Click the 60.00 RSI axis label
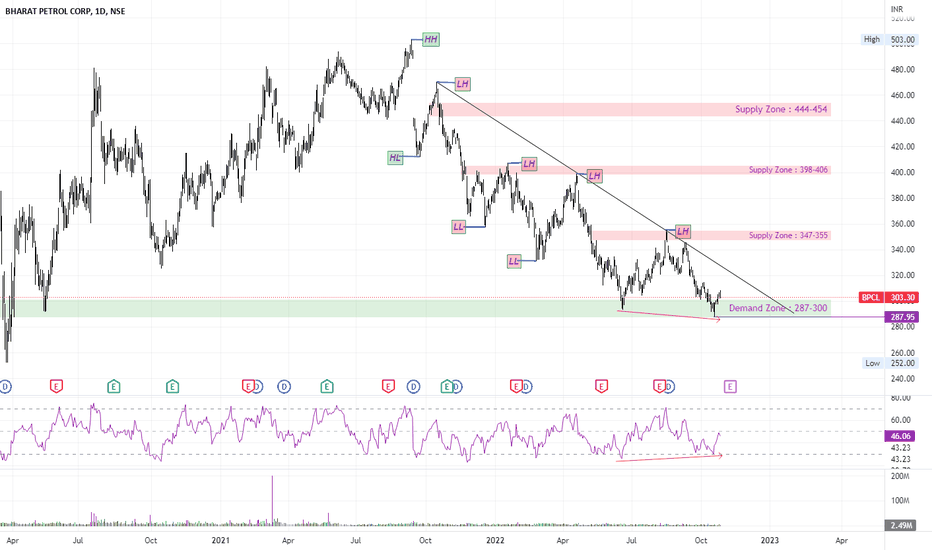The width and height of the screenshot is (932, 550). pos(902,420)
